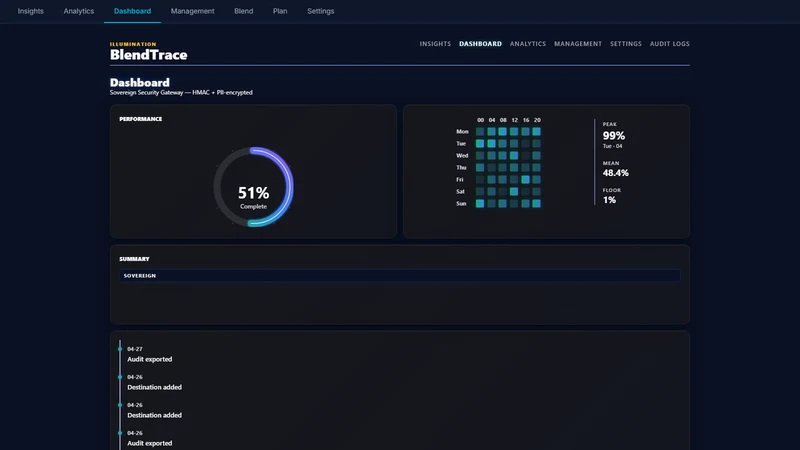The width and height of the screenshot is (800, 450).
Task: Click the Sun 00 heatmap cell
Action: (480, 204)
